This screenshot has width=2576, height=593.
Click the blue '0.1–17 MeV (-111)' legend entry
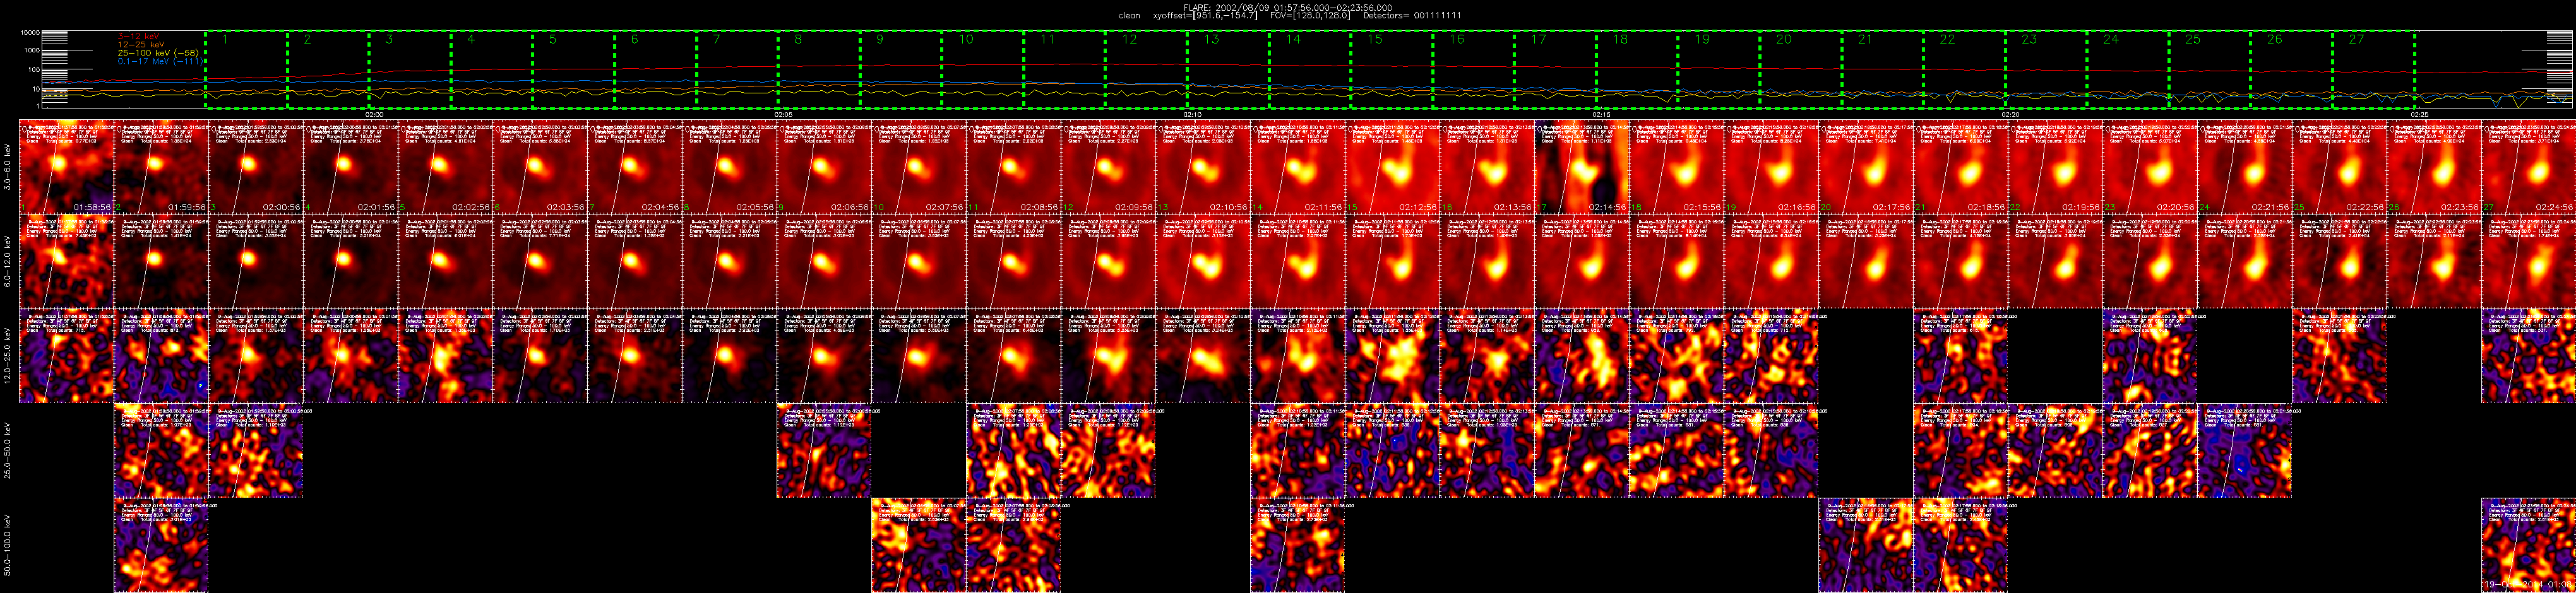(160, 61)
